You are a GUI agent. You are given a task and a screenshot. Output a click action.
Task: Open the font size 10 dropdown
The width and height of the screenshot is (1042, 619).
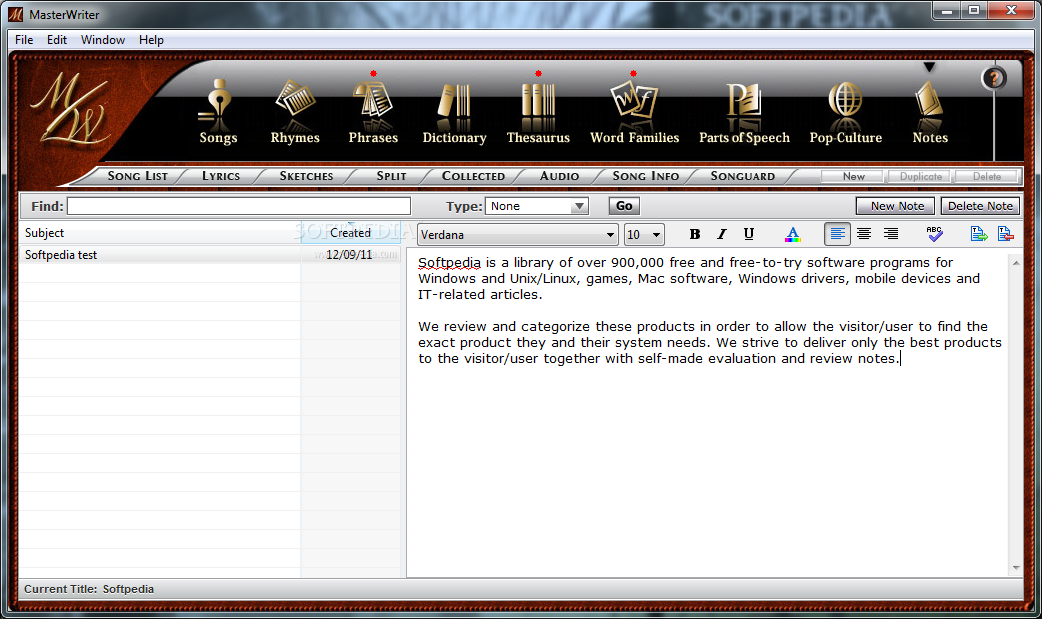(645, 235)
